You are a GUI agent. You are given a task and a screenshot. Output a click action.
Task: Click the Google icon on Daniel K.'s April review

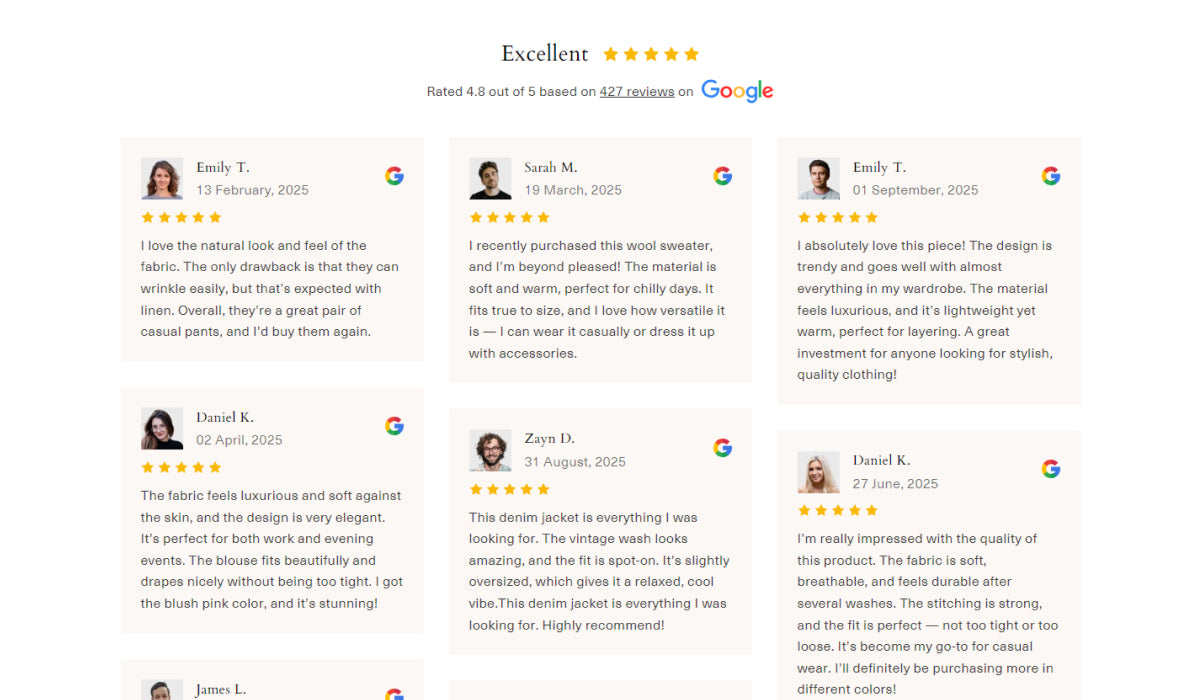(394, 425)
